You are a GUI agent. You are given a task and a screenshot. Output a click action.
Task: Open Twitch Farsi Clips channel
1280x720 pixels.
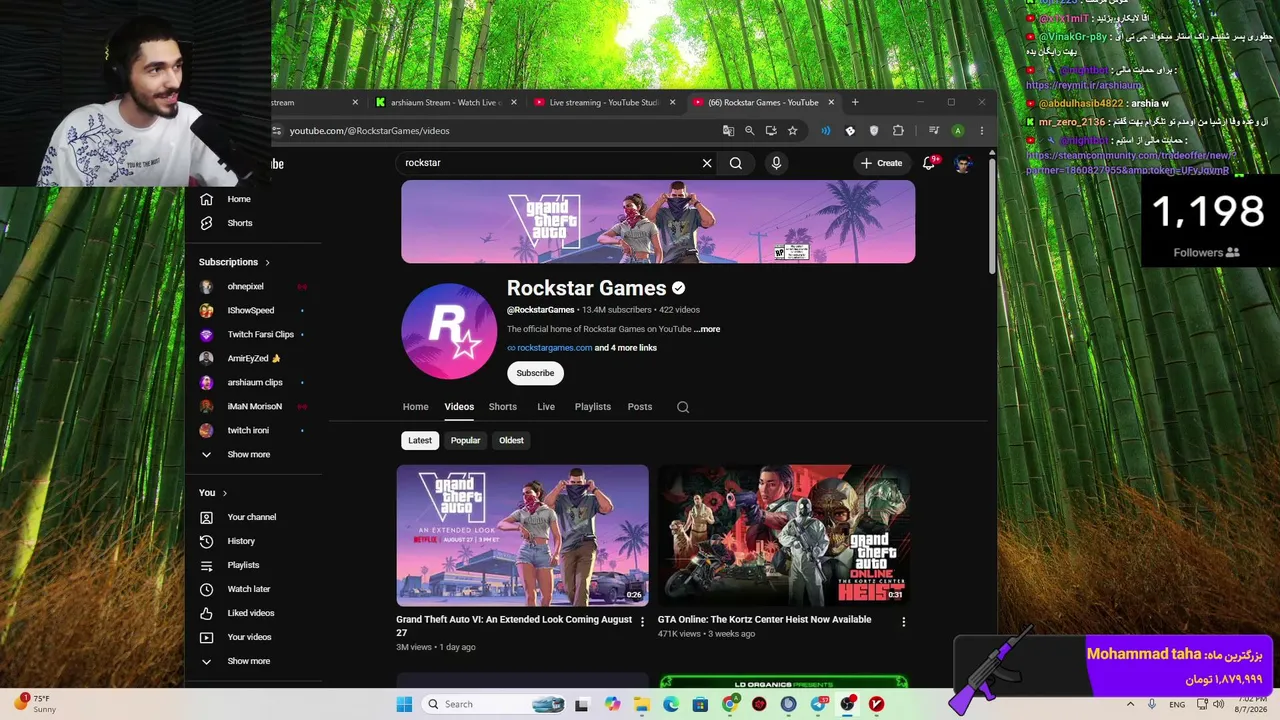260,335
